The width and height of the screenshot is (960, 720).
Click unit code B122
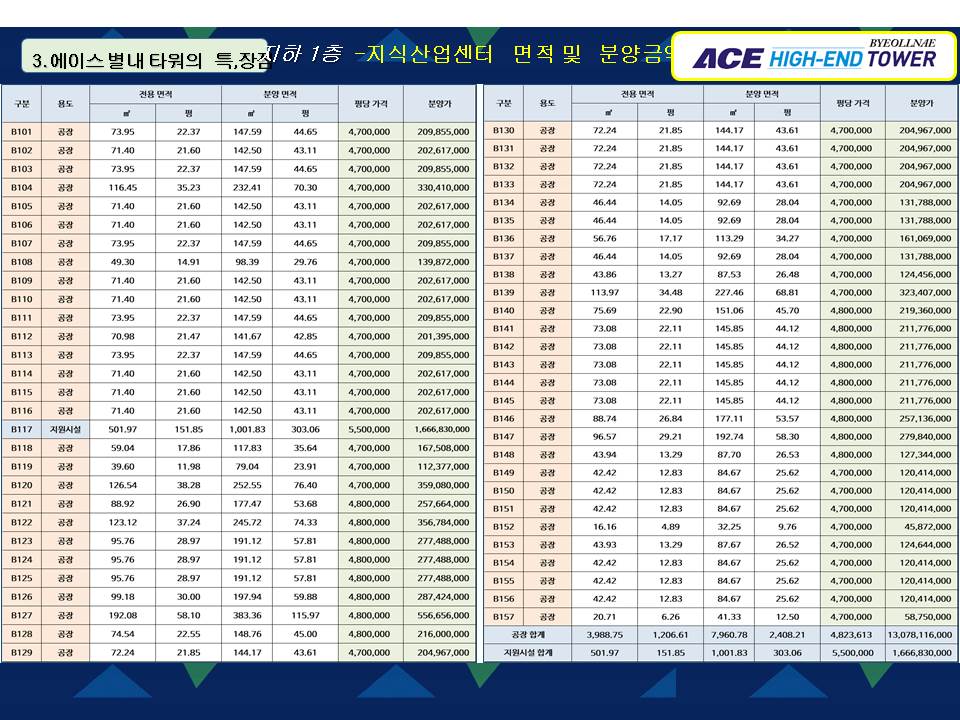(x=21, y=522)
